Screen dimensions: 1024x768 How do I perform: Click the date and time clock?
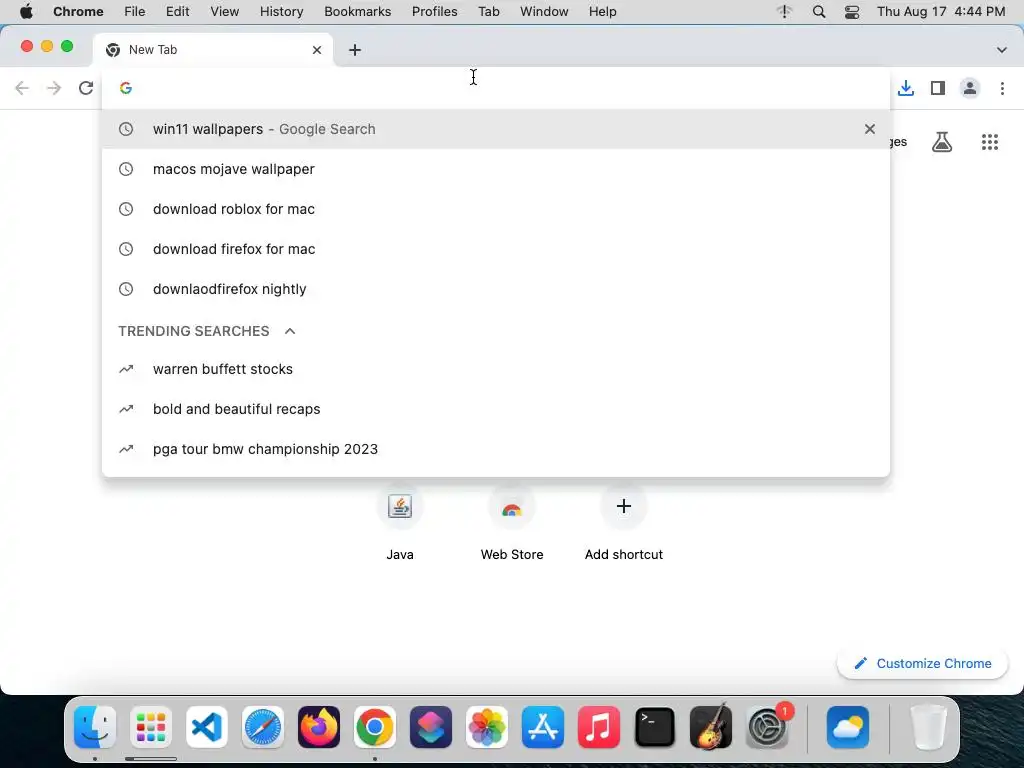(x=940, y=11)
